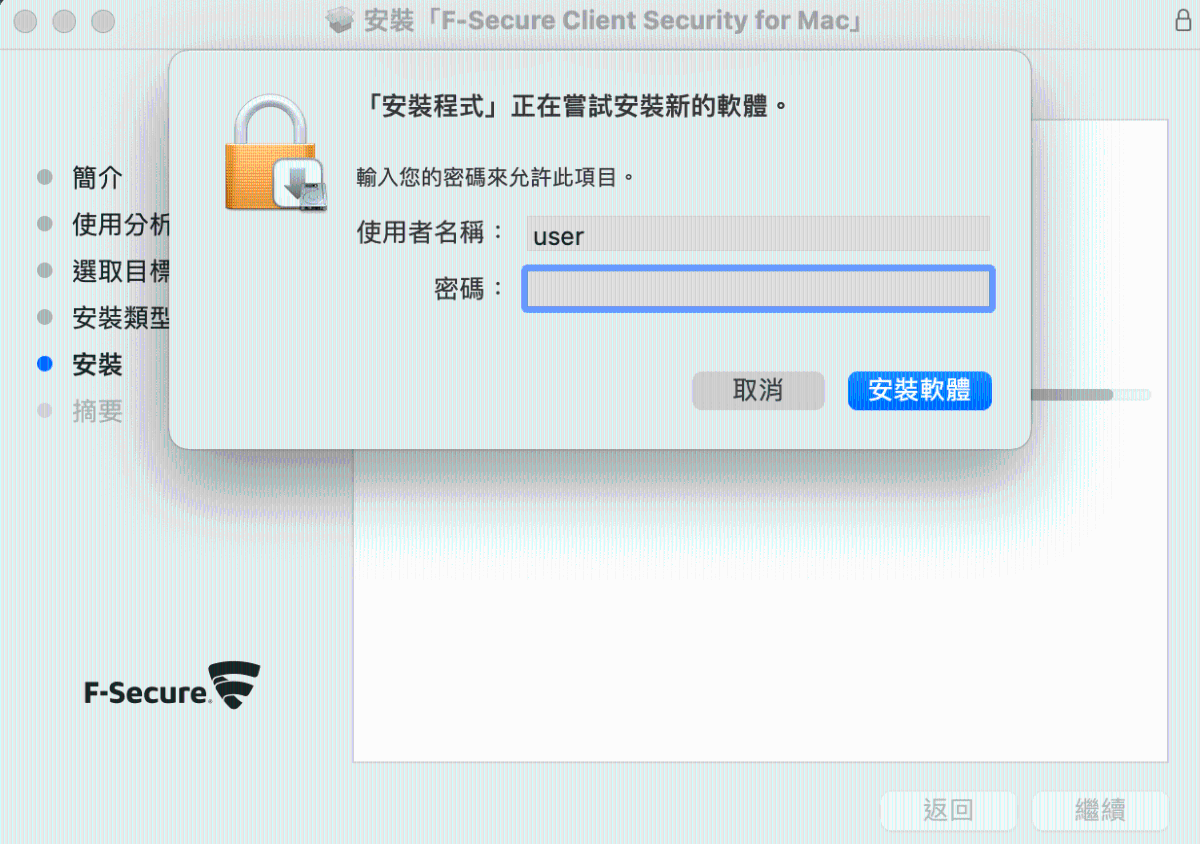Click the installation progress bar
The image size is (1200, 844).
coord(1090,395)
